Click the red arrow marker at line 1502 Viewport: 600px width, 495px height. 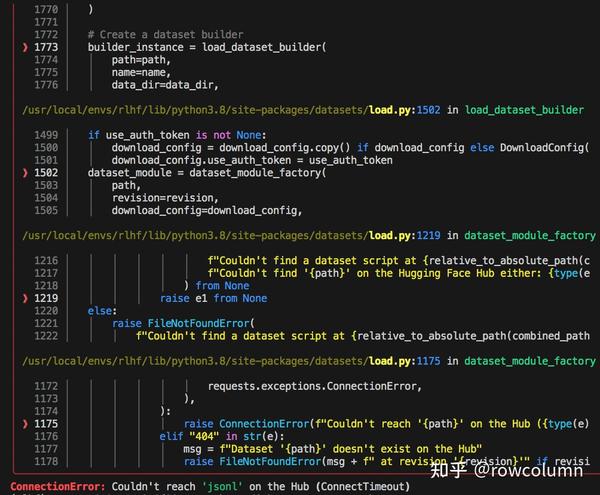coord(25,173)
